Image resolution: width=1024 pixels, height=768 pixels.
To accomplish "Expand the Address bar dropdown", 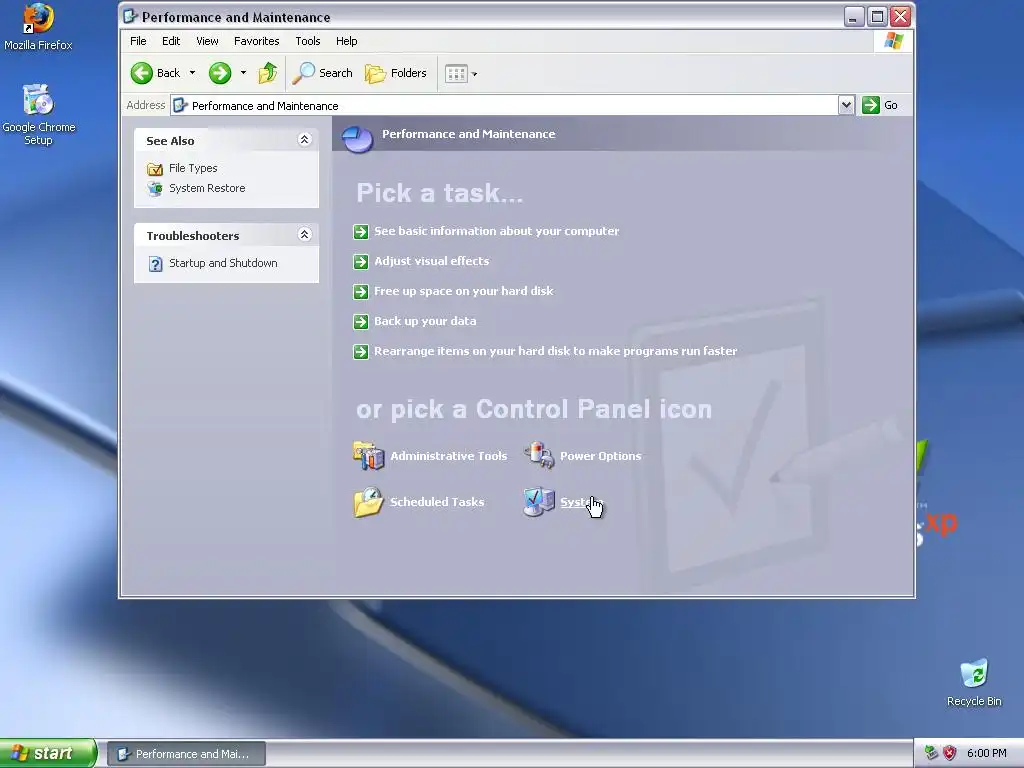I will (x=846, y=105).
